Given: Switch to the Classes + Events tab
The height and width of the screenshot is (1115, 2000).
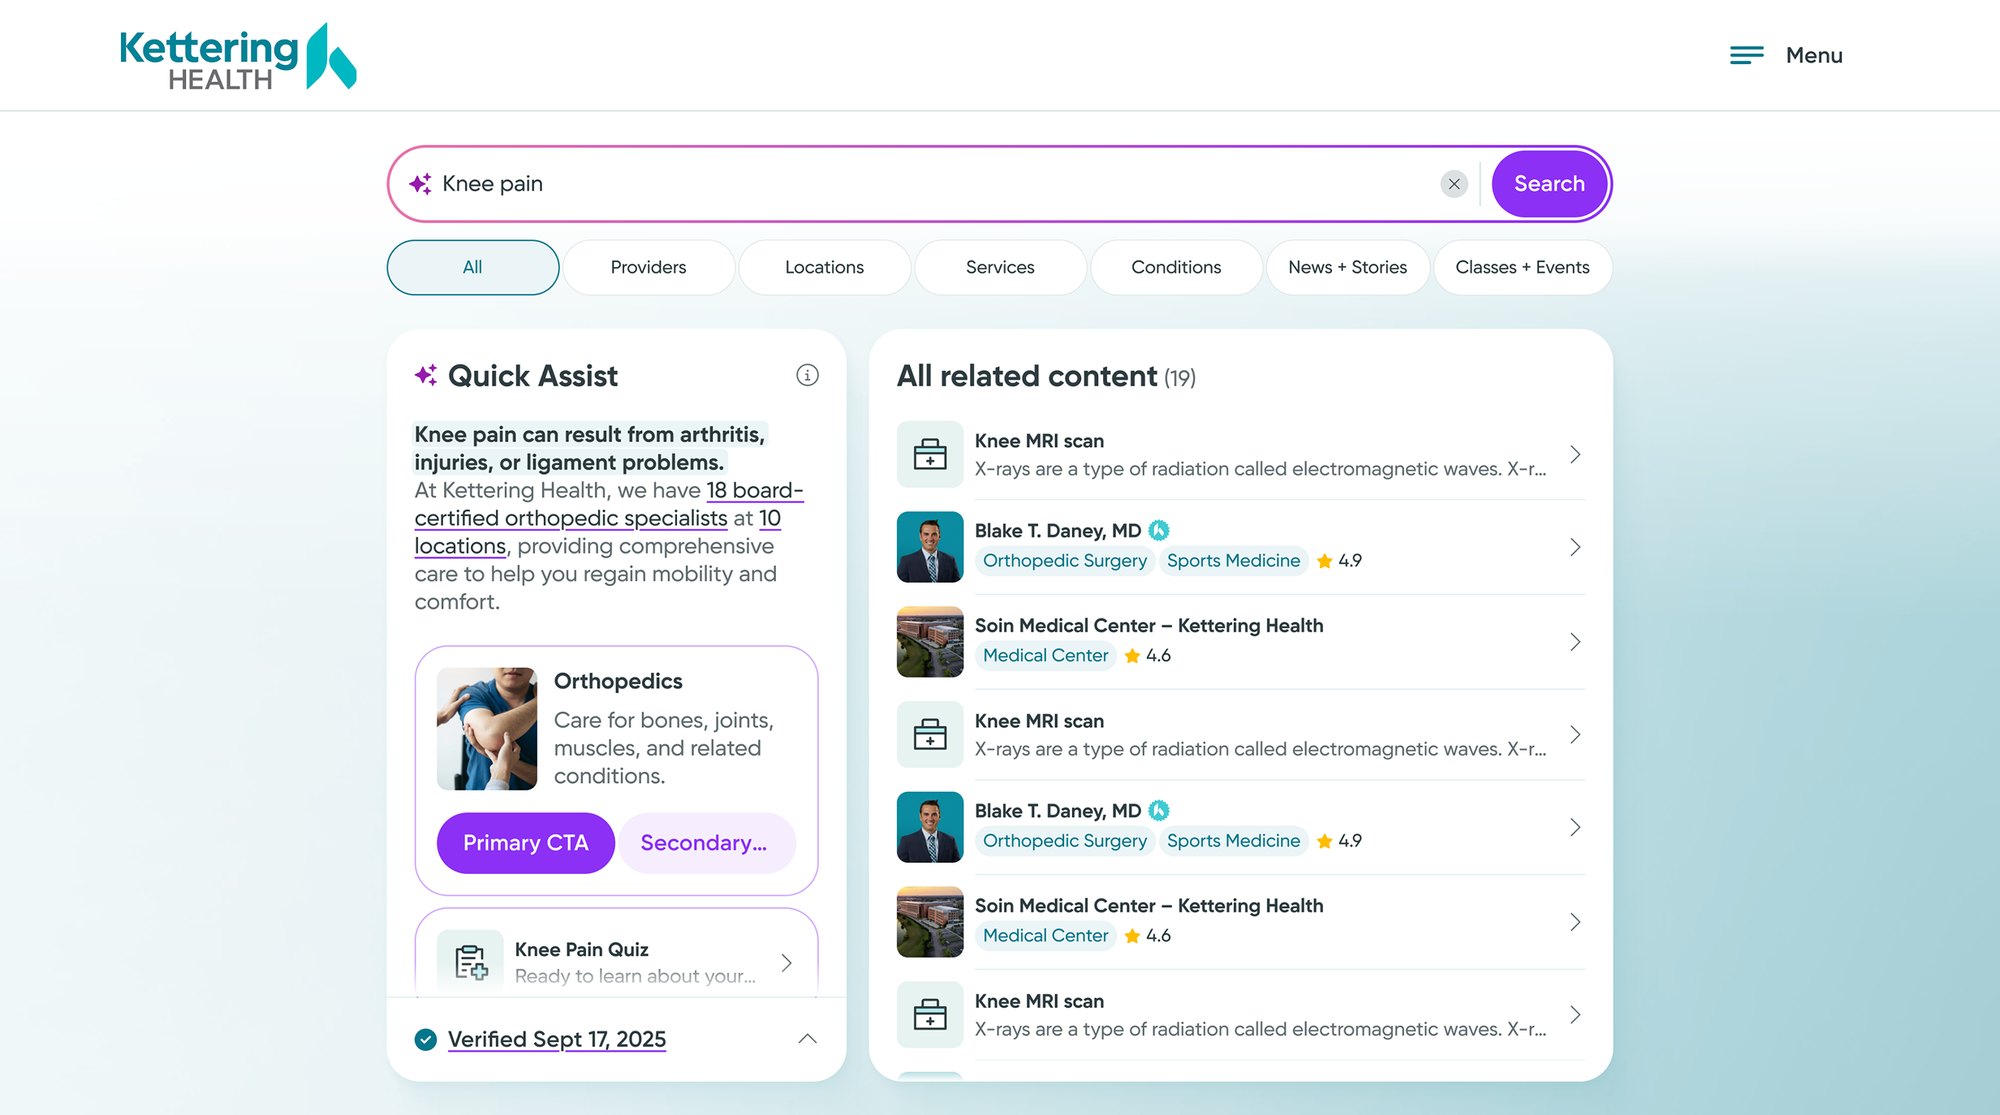Looking at the screenshot, I should pos(1523,267).
